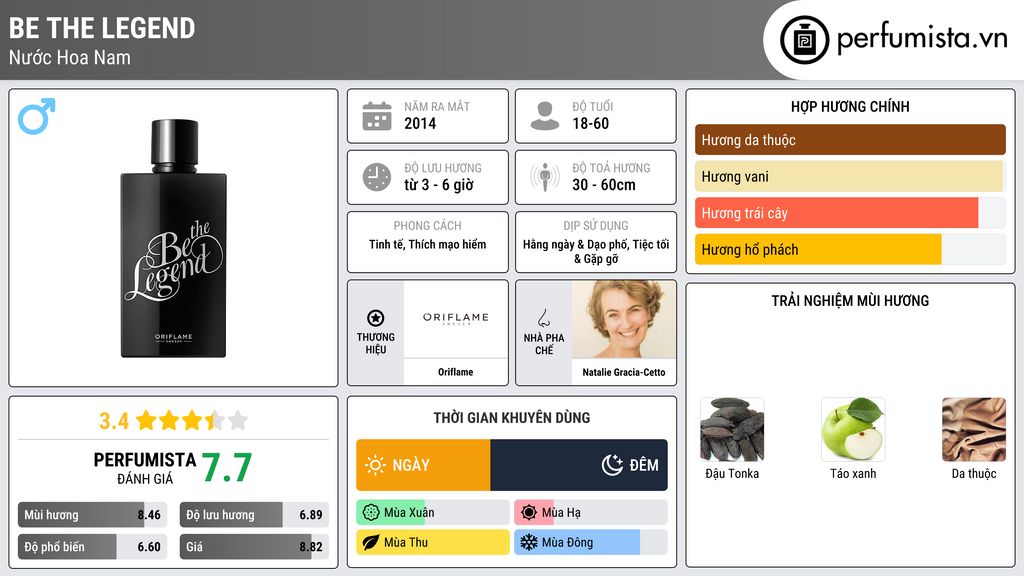
Task: Click the blue male gender symbol icon
Action: [x=37, y=116]
